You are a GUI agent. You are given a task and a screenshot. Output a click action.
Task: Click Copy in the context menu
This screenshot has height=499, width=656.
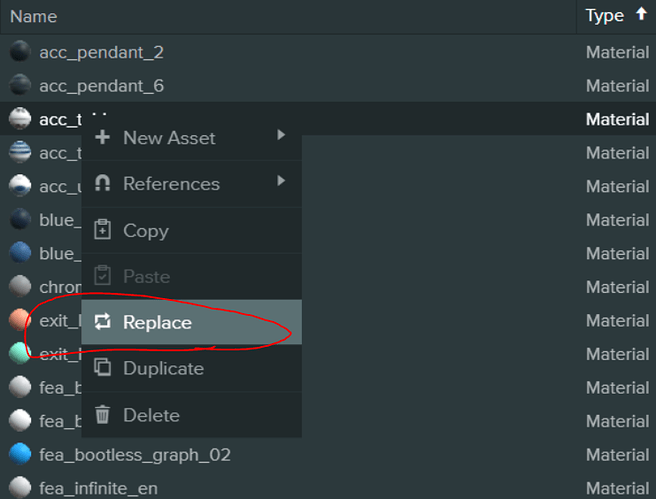145,230
